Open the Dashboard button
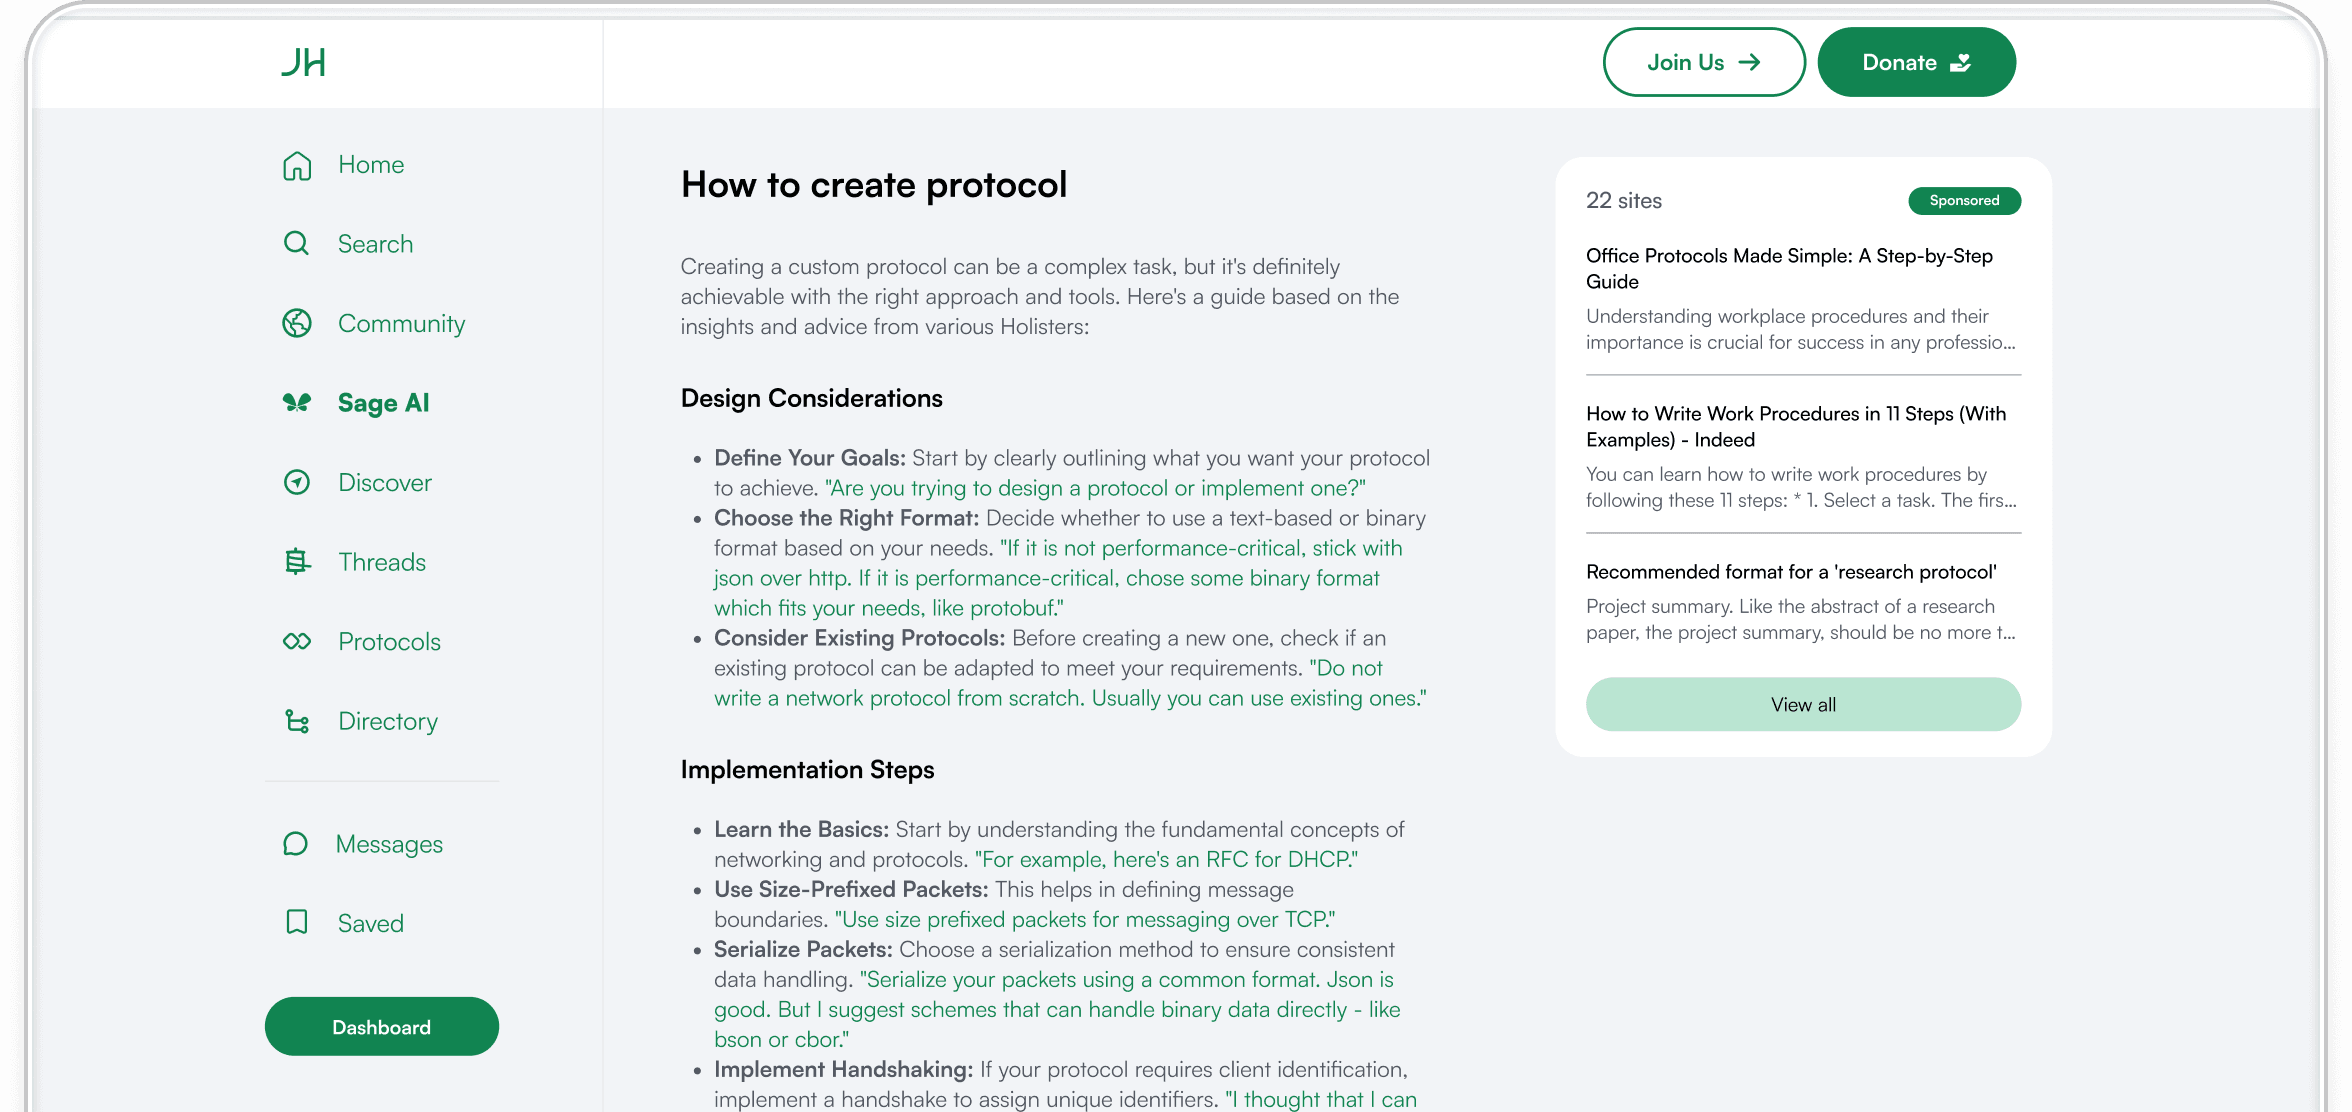Viewport: 2352px width, 1112px height. 381,1026
